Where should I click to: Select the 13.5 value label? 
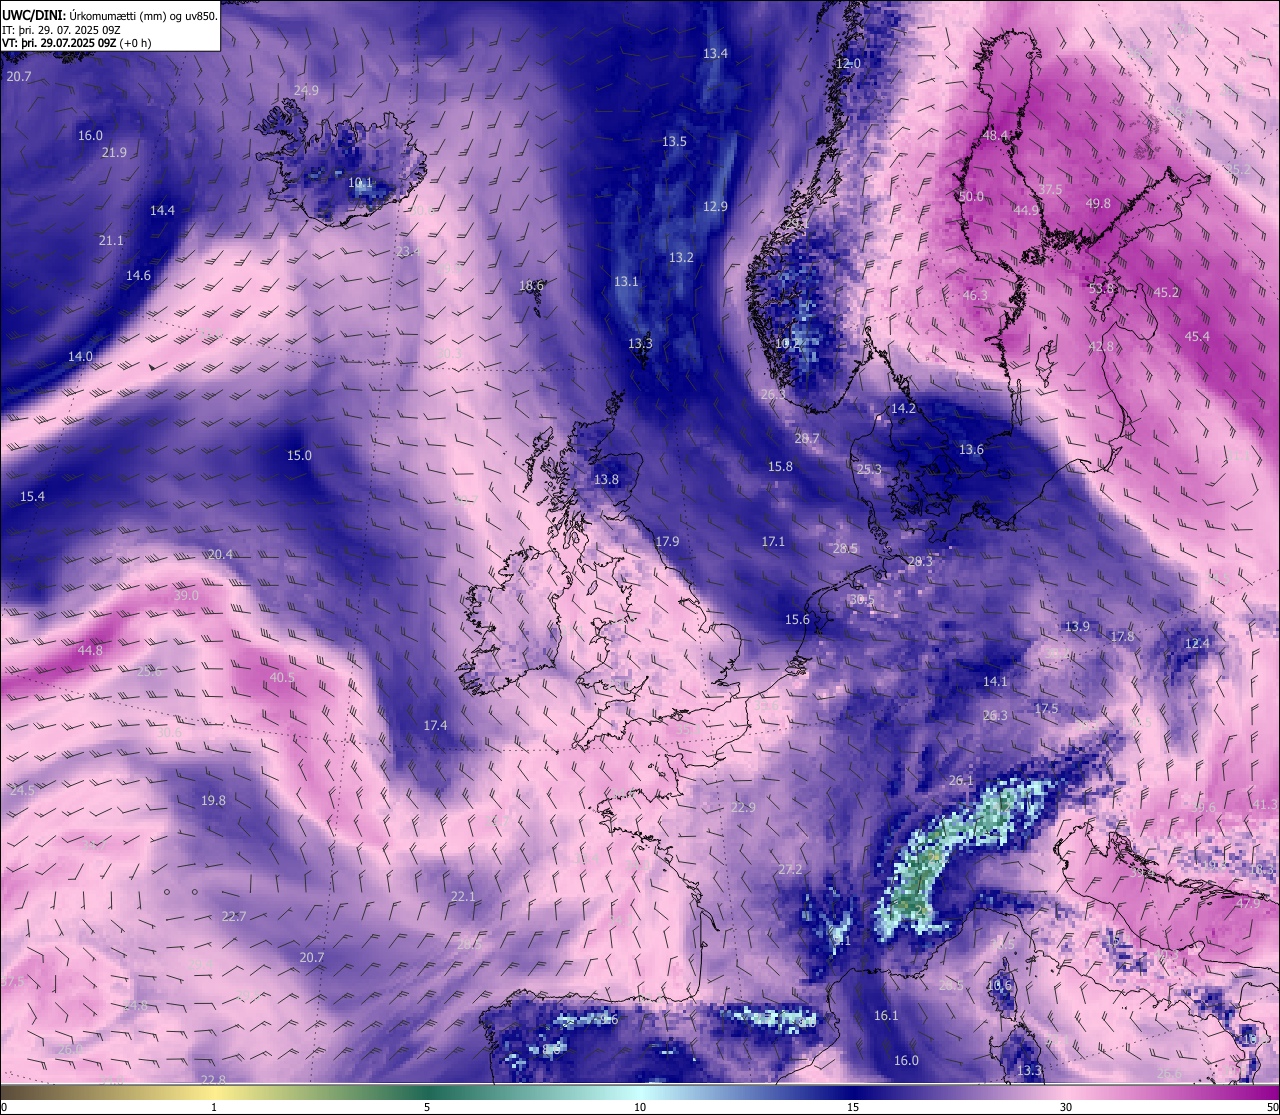tap(674, 141)
